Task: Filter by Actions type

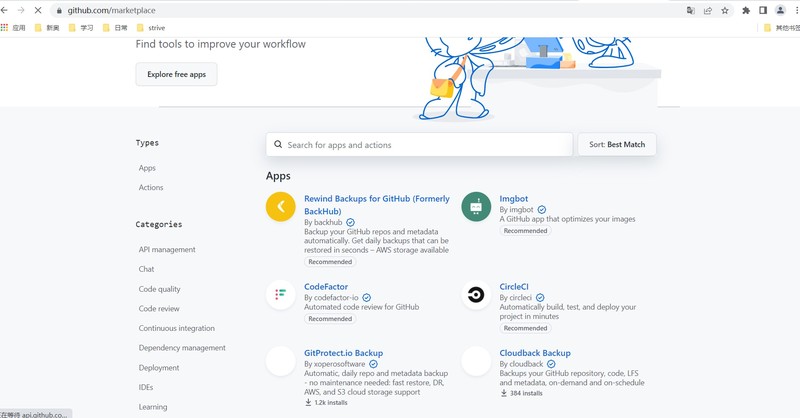Action: pos(151,187)
